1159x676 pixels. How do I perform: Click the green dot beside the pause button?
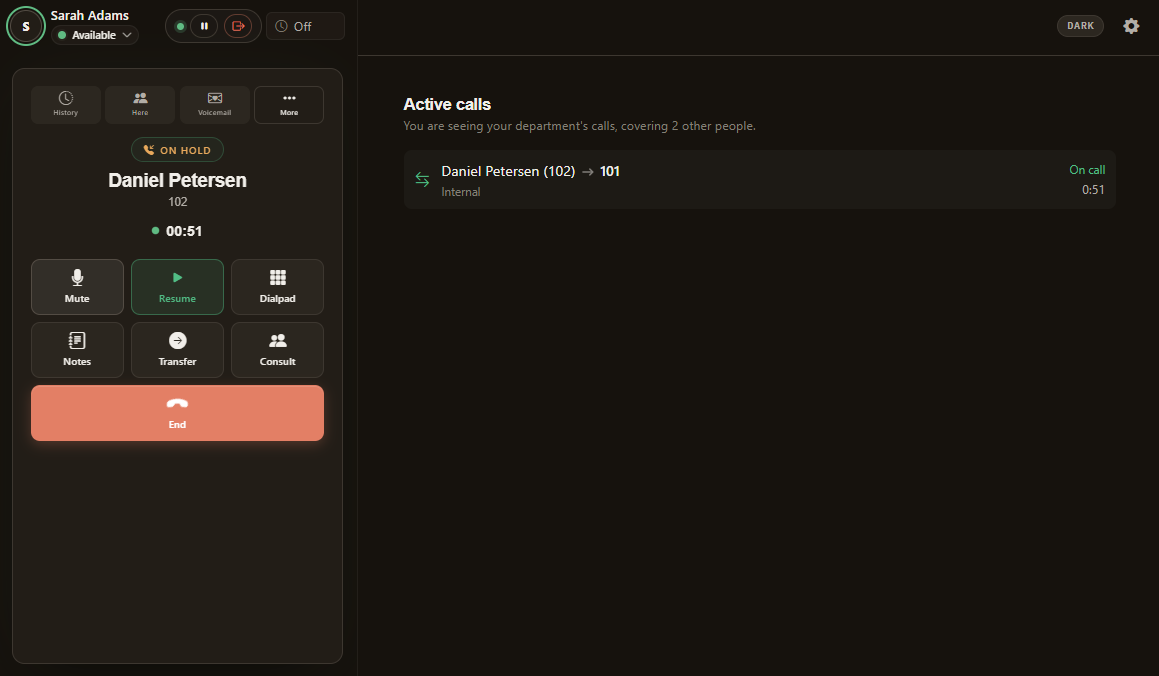(x=180, y=26)
